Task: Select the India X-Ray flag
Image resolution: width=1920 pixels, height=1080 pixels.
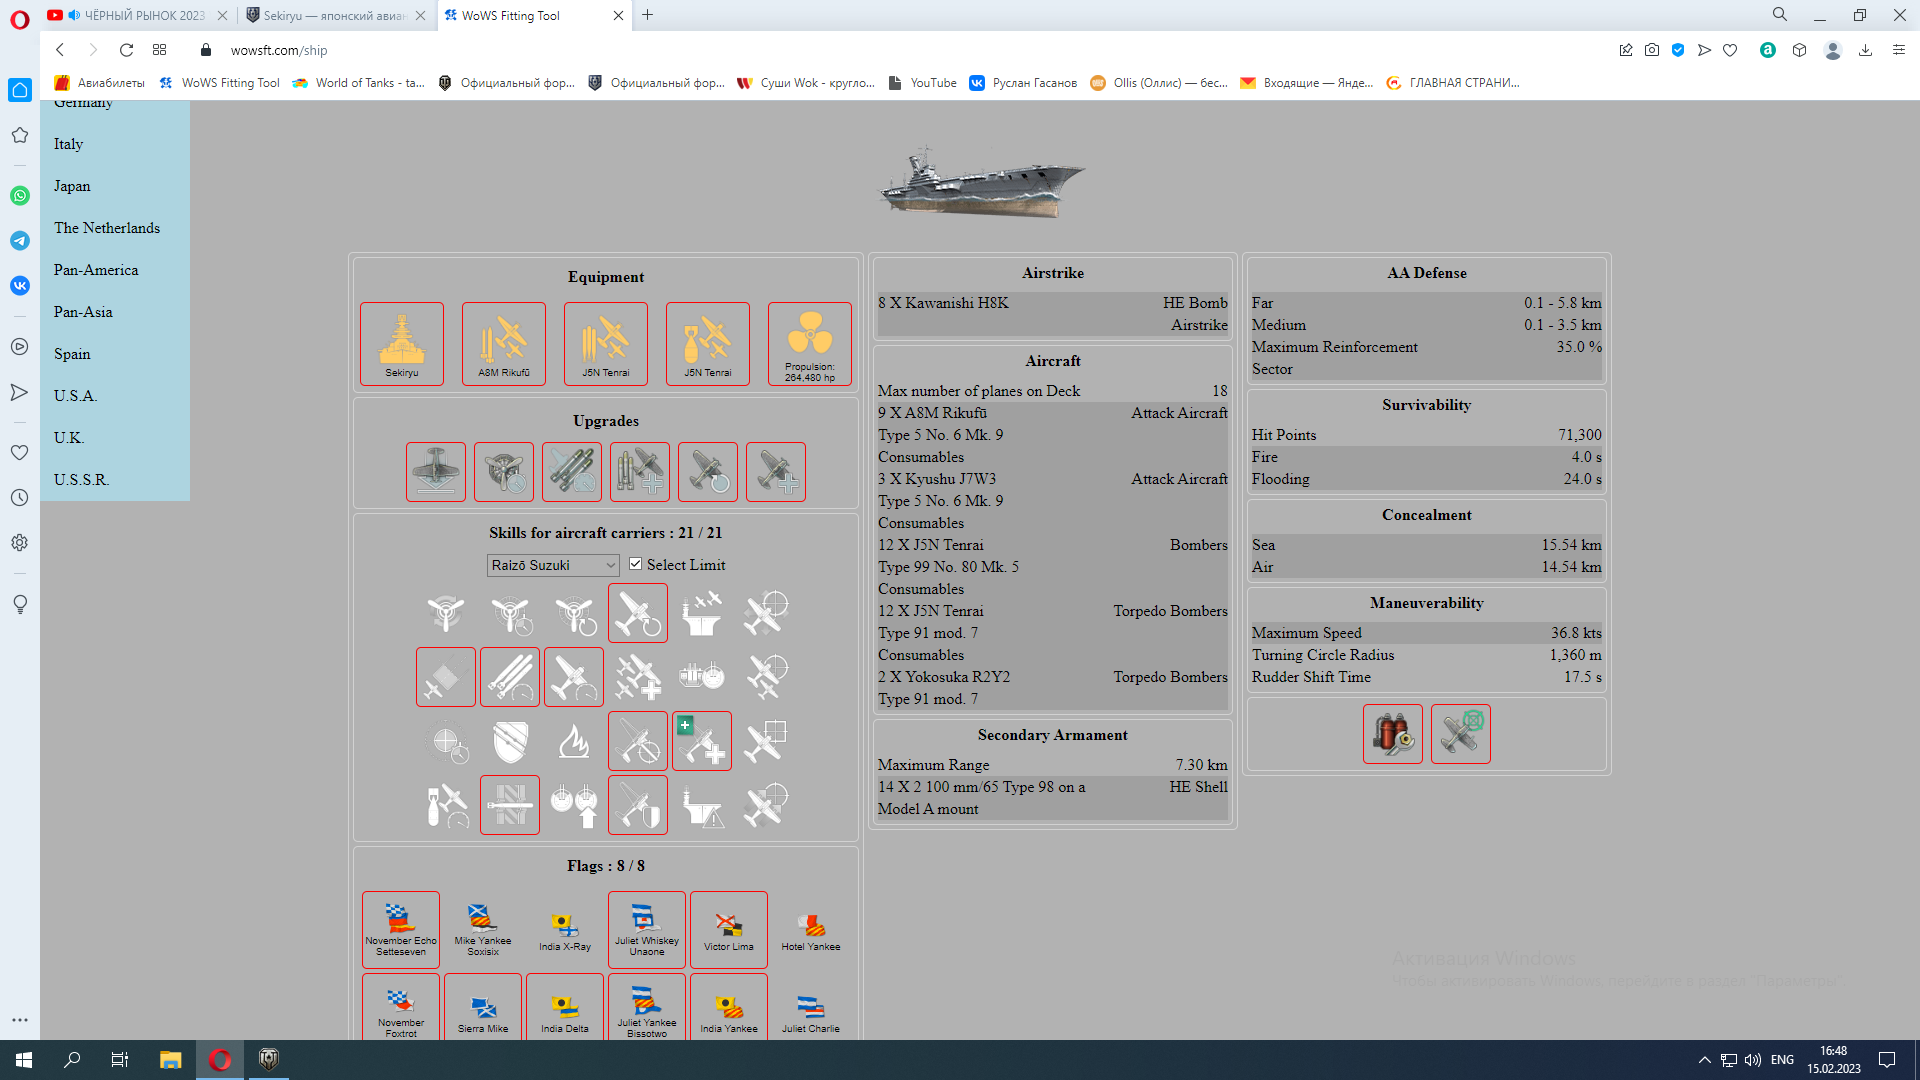Action: coord(565,930)
